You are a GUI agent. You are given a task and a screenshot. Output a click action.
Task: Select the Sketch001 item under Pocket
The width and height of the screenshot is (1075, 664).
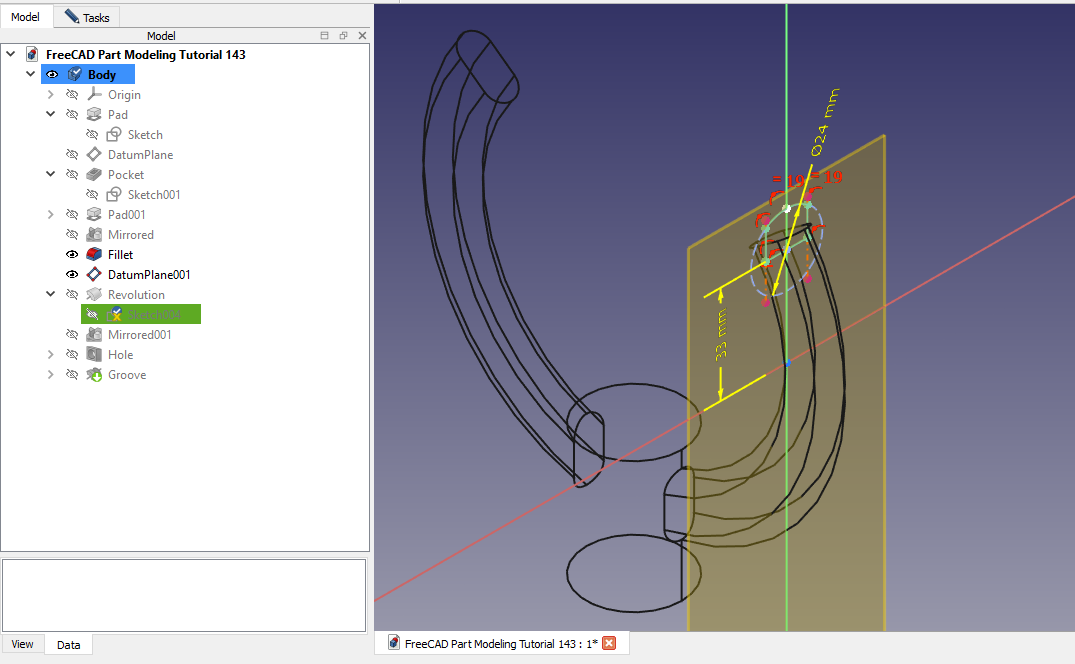click(153, 195)
